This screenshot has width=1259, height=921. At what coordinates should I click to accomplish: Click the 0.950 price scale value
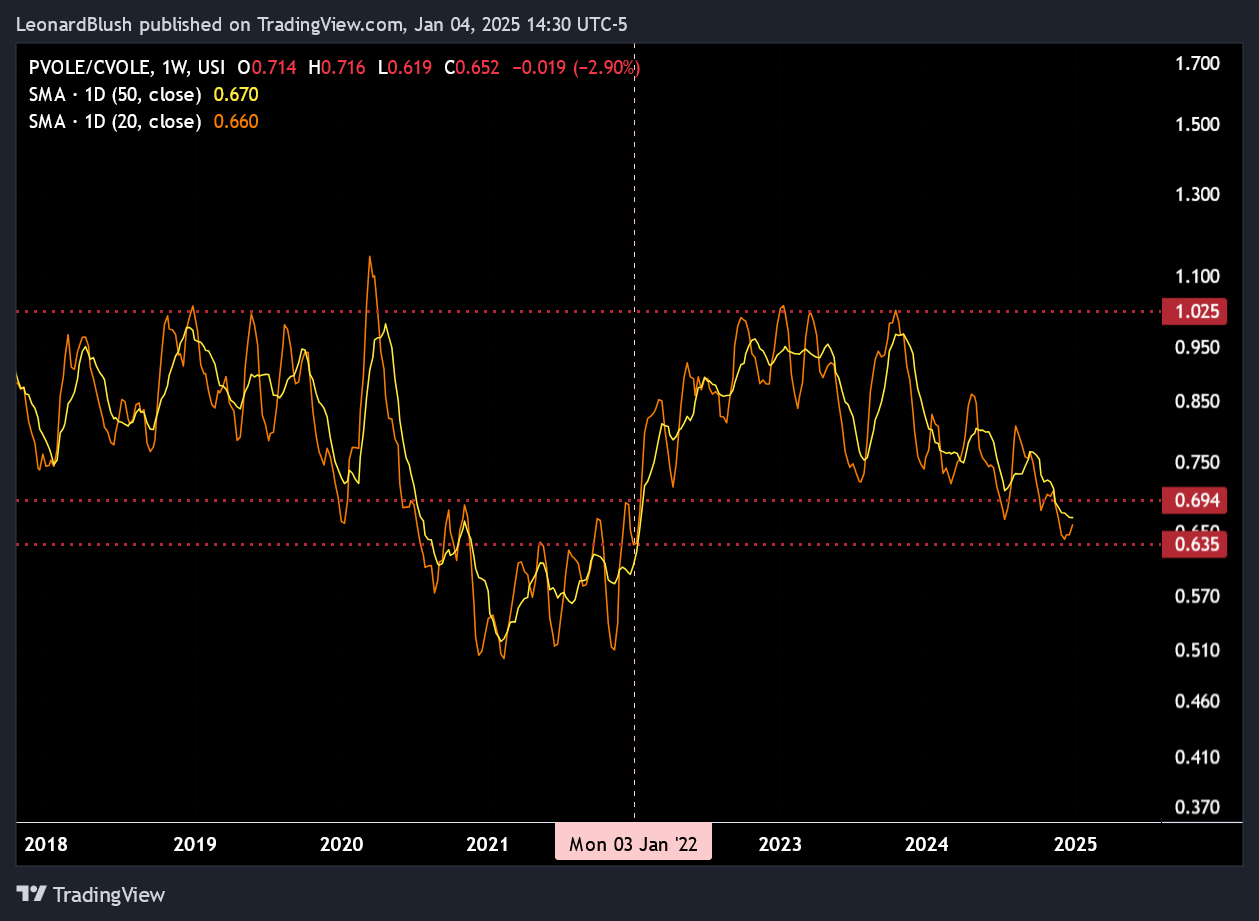click(1199, 347)
